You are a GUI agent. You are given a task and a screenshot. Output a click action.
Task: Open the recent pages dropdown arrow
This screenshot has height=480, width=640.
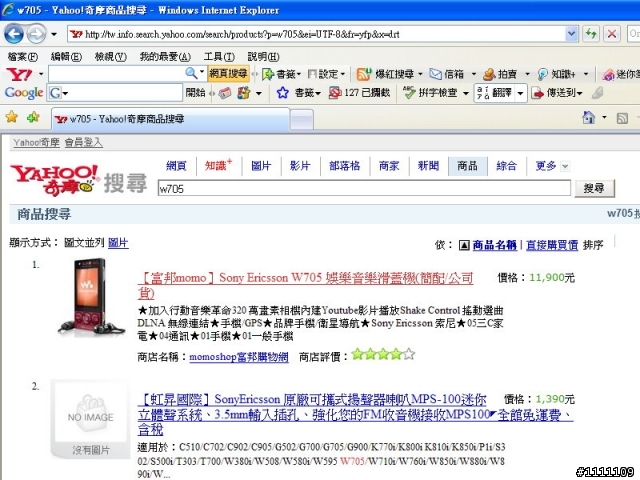54,34
